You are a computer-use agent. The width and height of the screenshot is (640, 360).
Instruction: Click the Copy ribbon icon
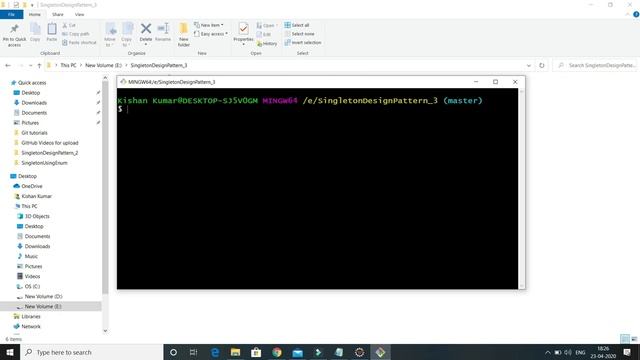35,32
